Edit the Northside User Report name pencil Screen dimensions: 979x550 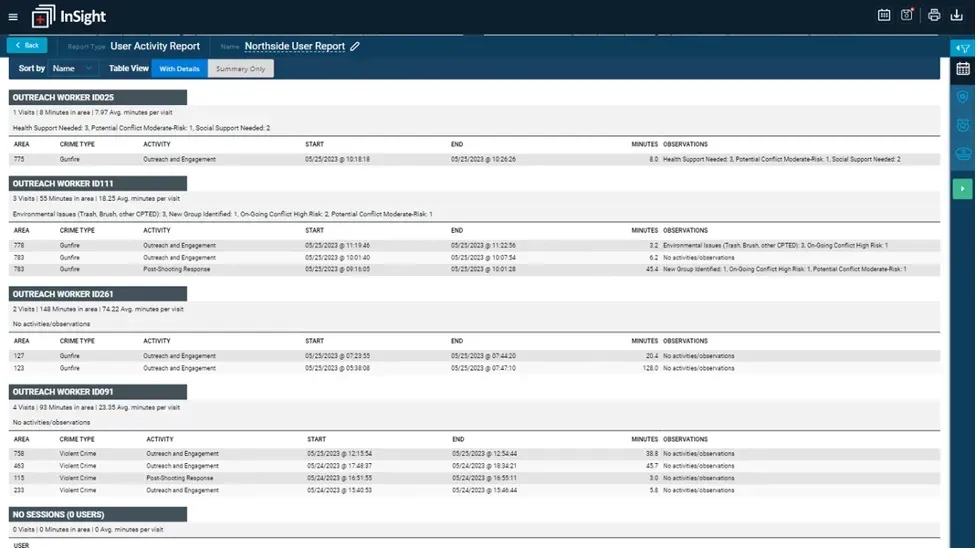[x=355, y=46]
